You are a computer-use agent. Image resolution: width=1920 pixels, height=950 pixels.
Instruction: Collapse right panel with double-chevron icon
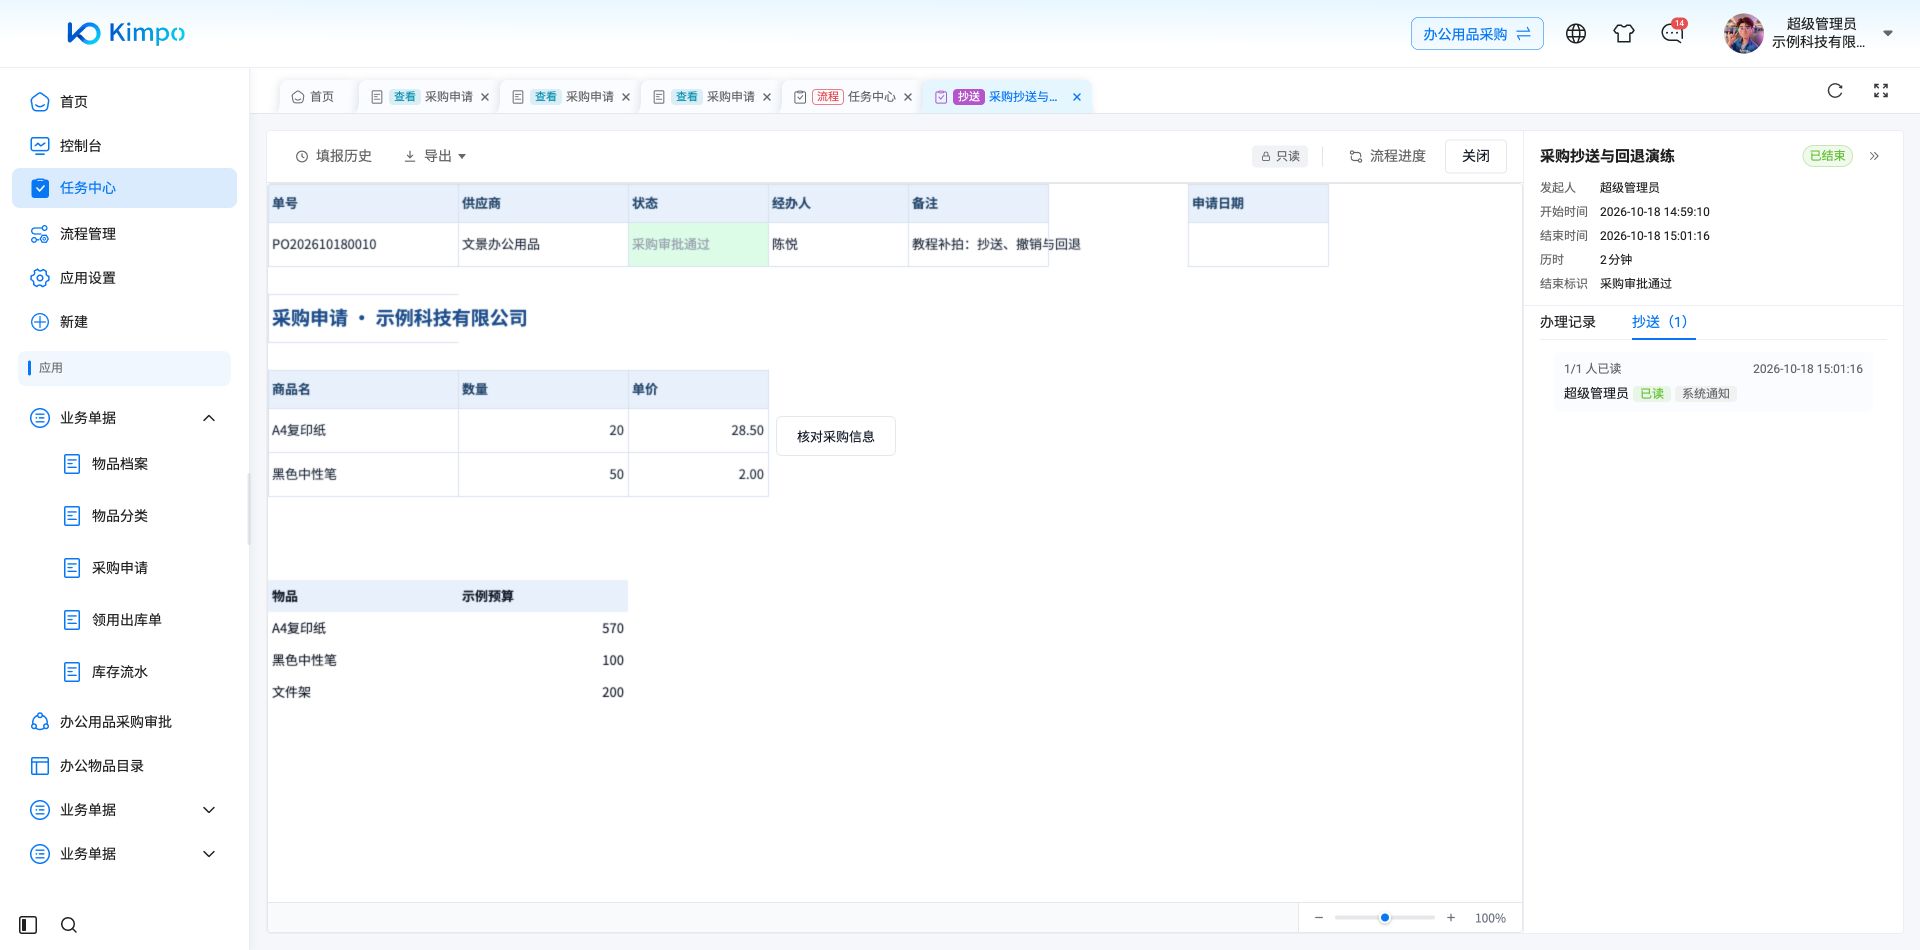click(x=1875, y=156)
